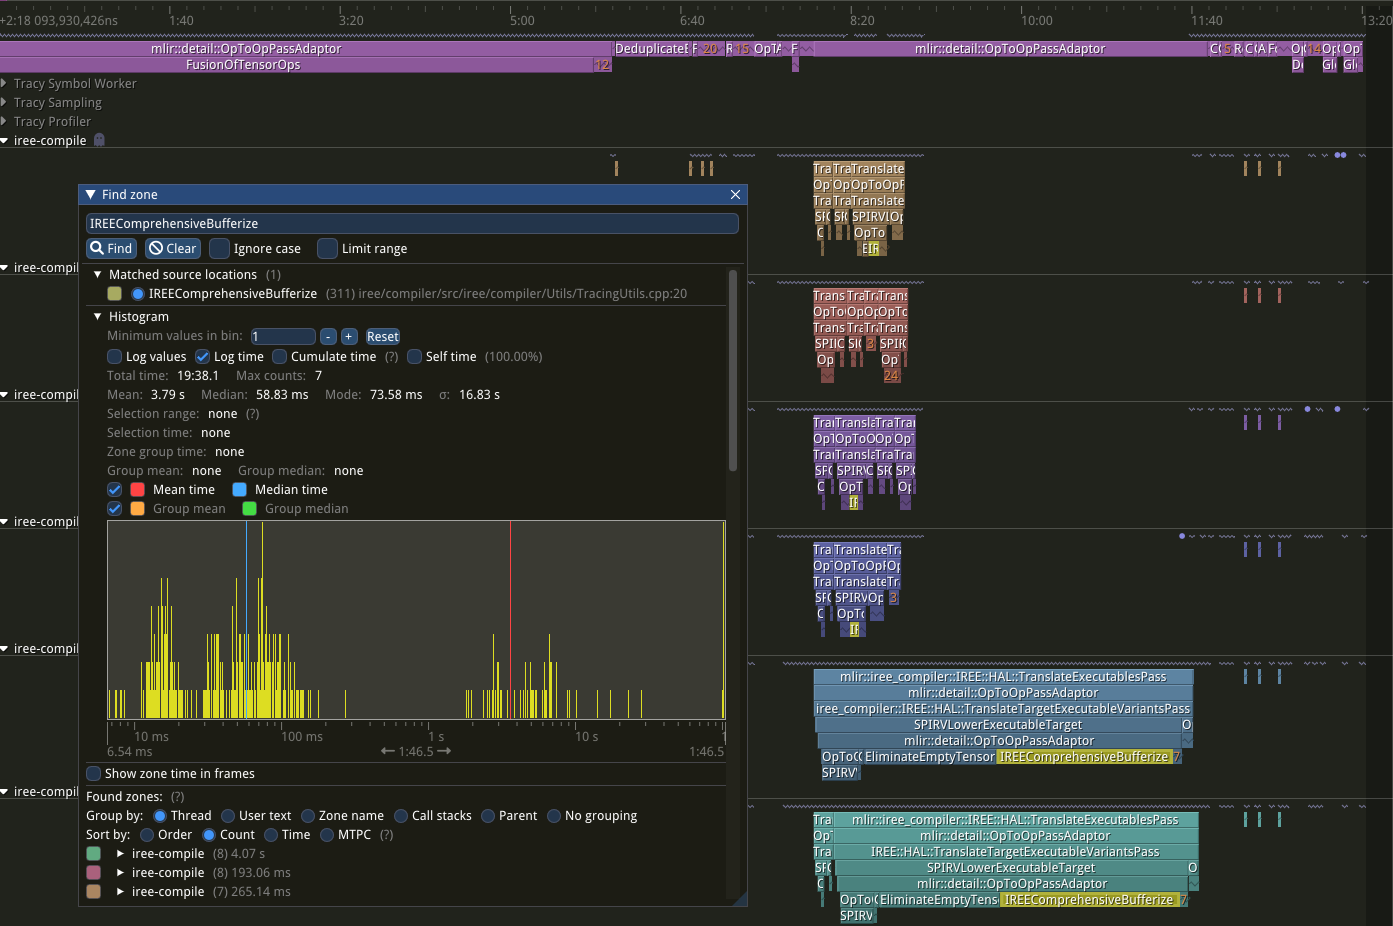Image resolution: width=1393 pixels, height=926 pixels.
Task: Click the Find button
Action: [111, 248]
